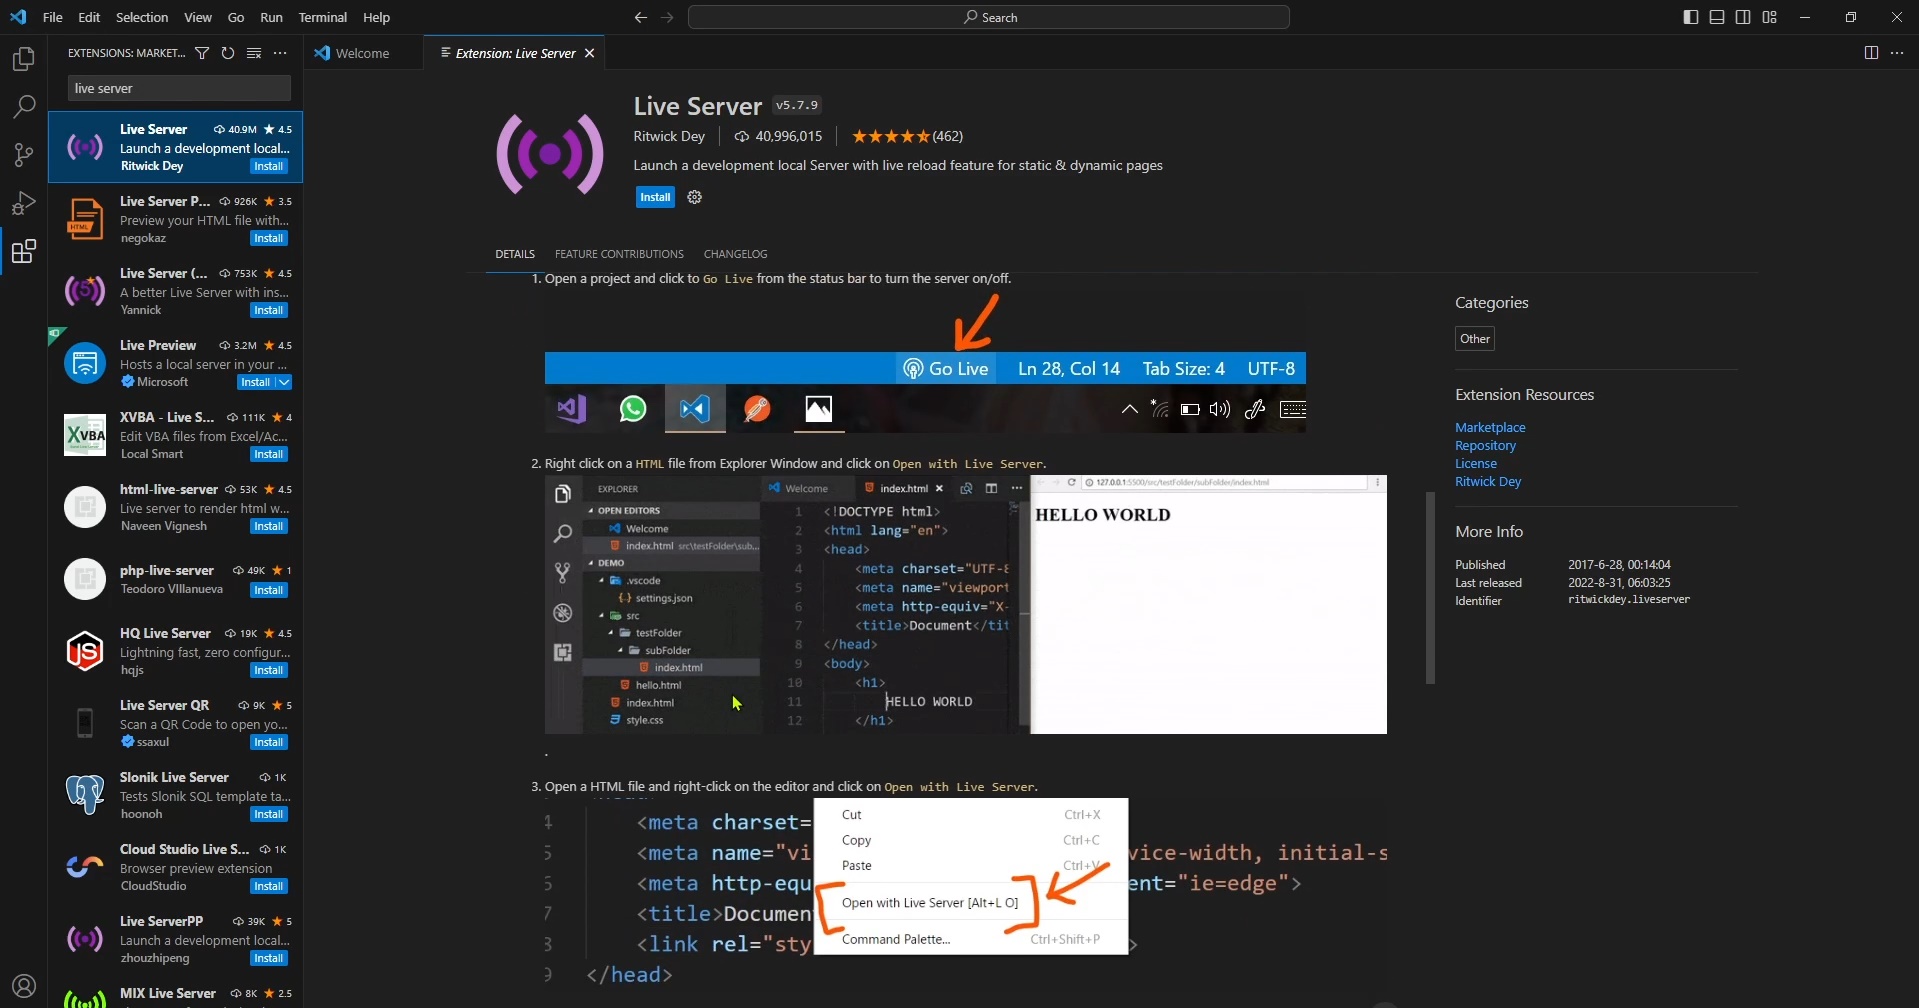
Task: Click the extensions search field
Action: tap(180, 88)
